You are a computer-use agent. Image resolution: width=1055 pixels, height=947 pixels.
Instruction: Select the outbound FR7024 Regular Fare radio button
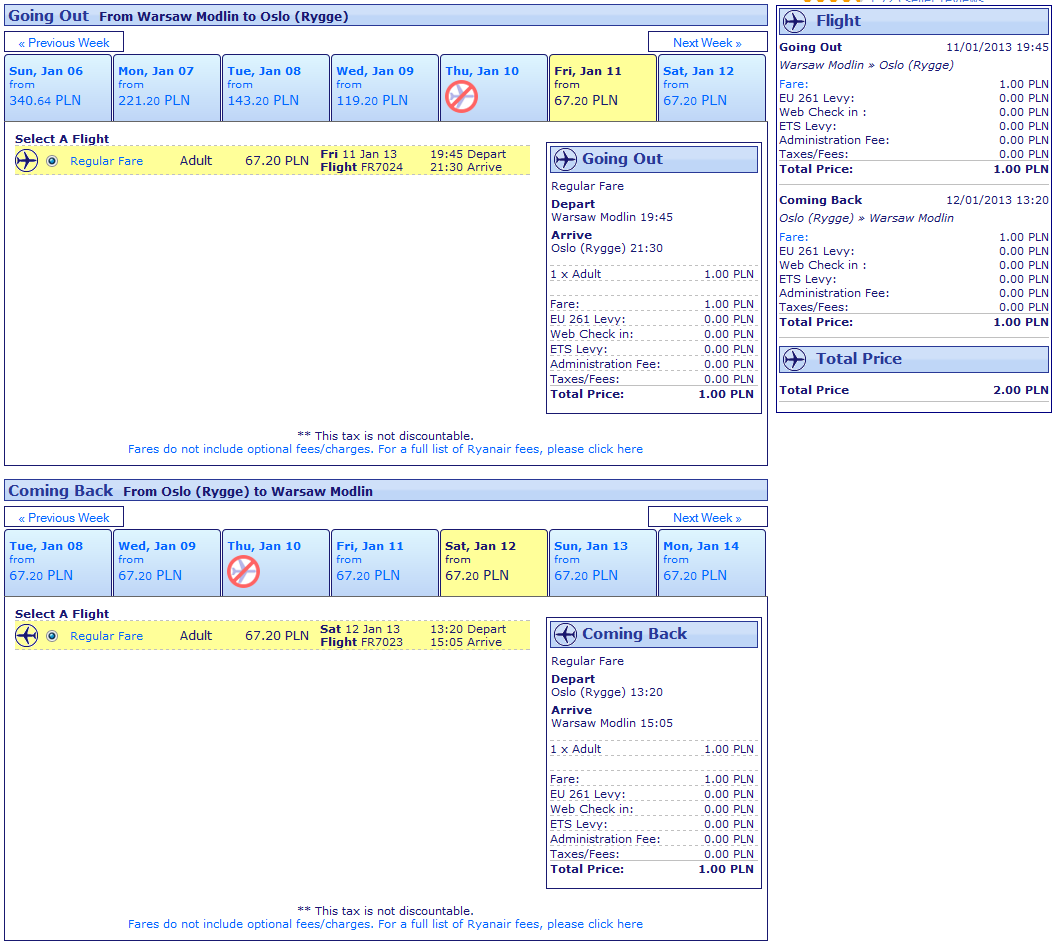pyautogui.click(x=52, y=161)
